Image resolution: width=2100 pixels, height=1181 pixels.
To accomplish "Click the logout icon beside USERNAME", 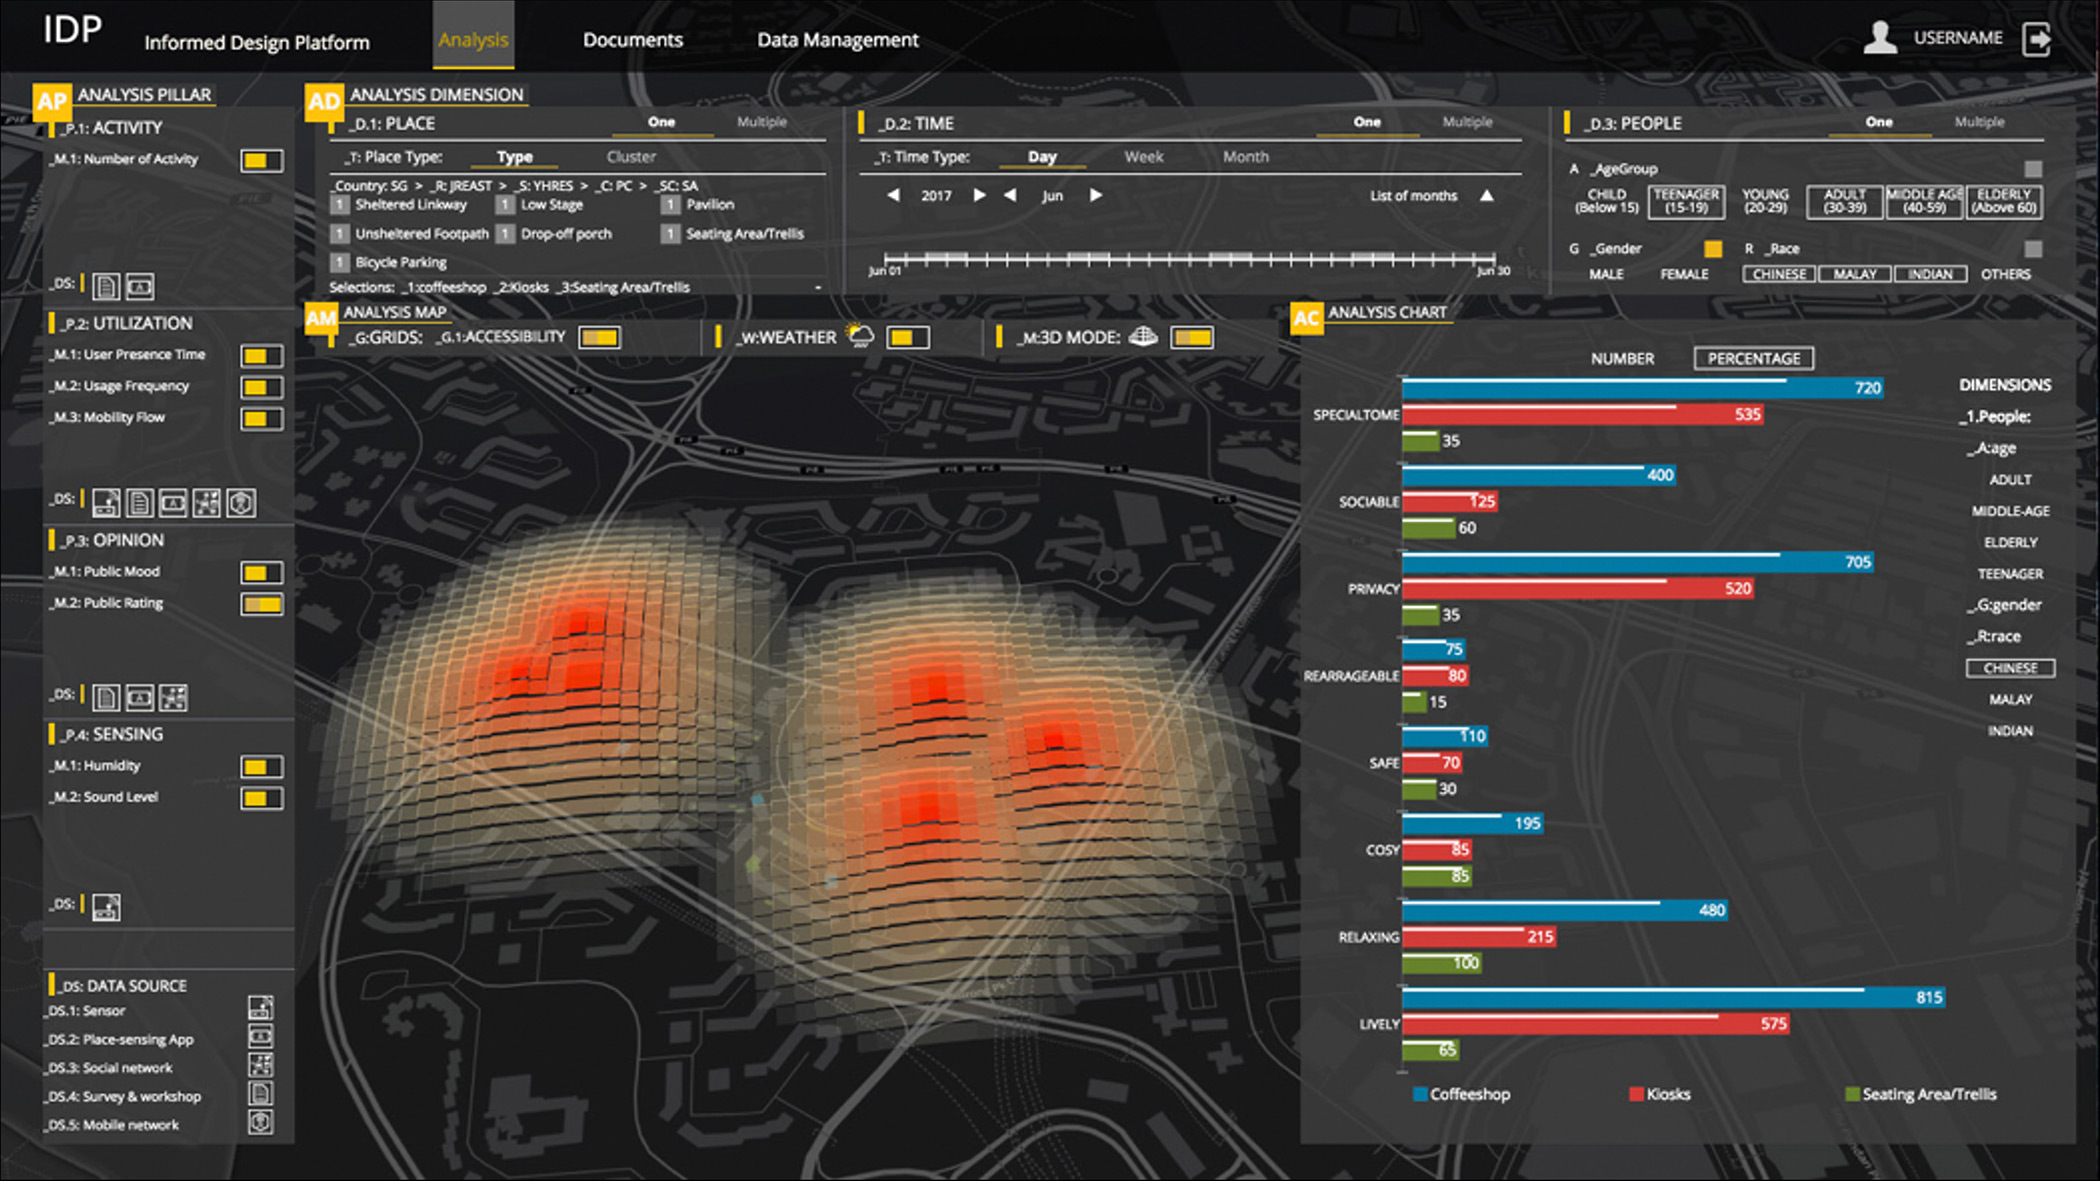I will pyautogui.click(x=2037, y=40).
